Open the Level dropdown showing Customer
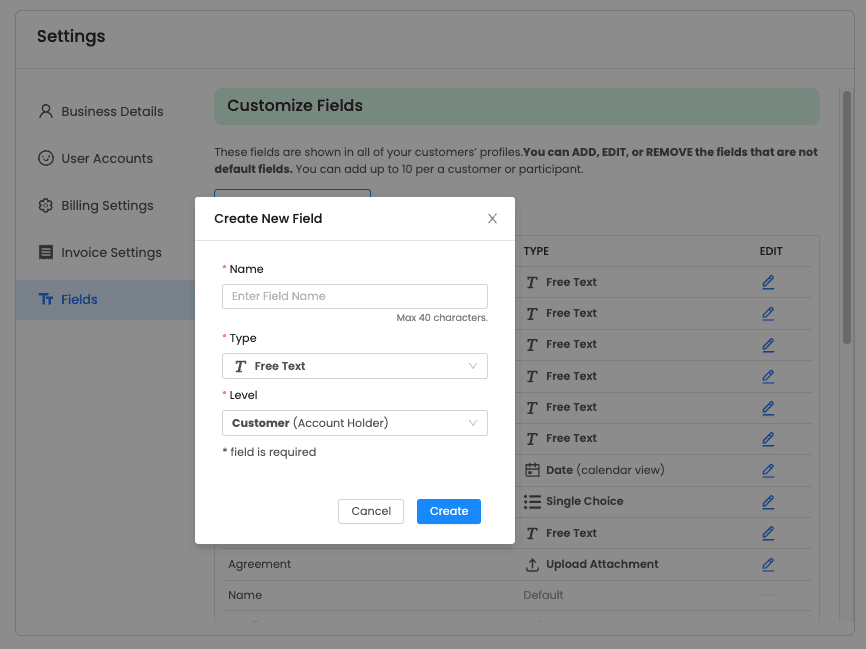The image size is (866, 649). (355, 423)
